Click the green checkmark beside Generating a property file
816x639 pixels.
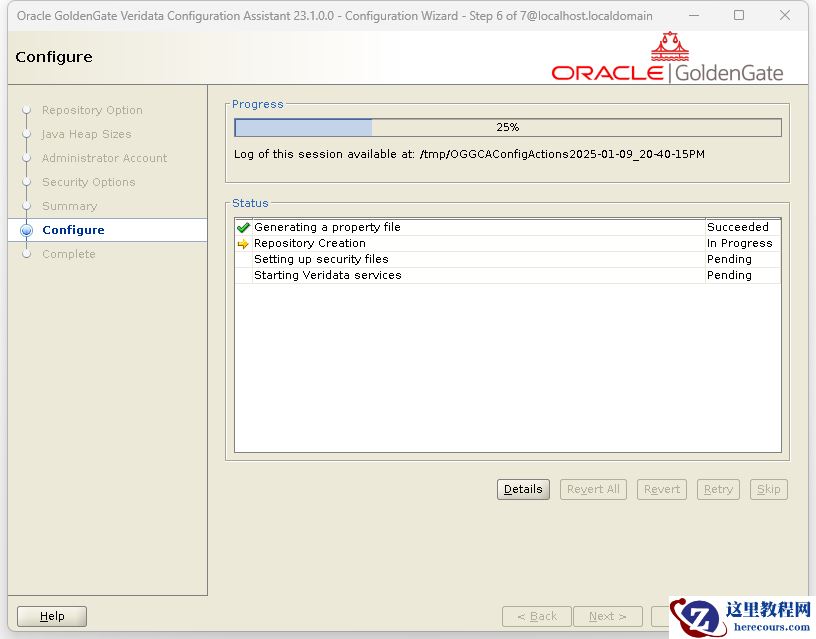(243, 227)
